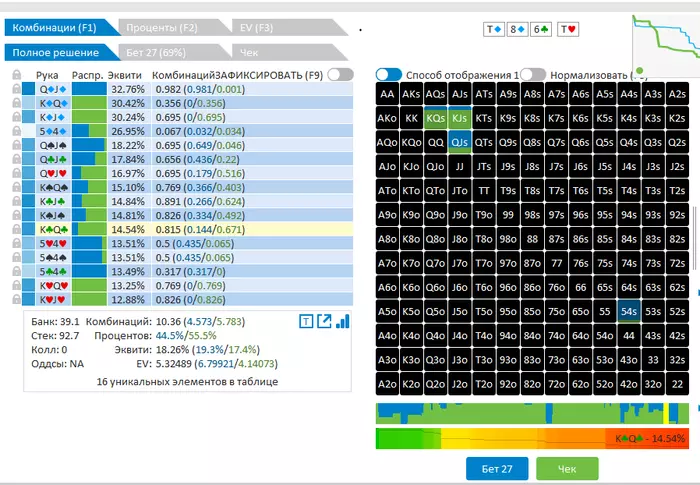Switch to EV (F3) tab
Screen dimensions: 700x485
(x=286, y=28)
